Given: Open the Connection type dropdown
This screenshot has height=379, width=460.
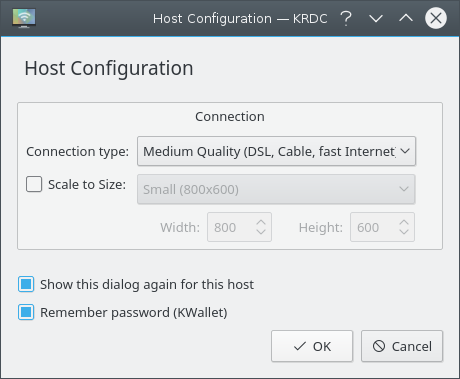Looking at the screenshot, I should (276, 151).
